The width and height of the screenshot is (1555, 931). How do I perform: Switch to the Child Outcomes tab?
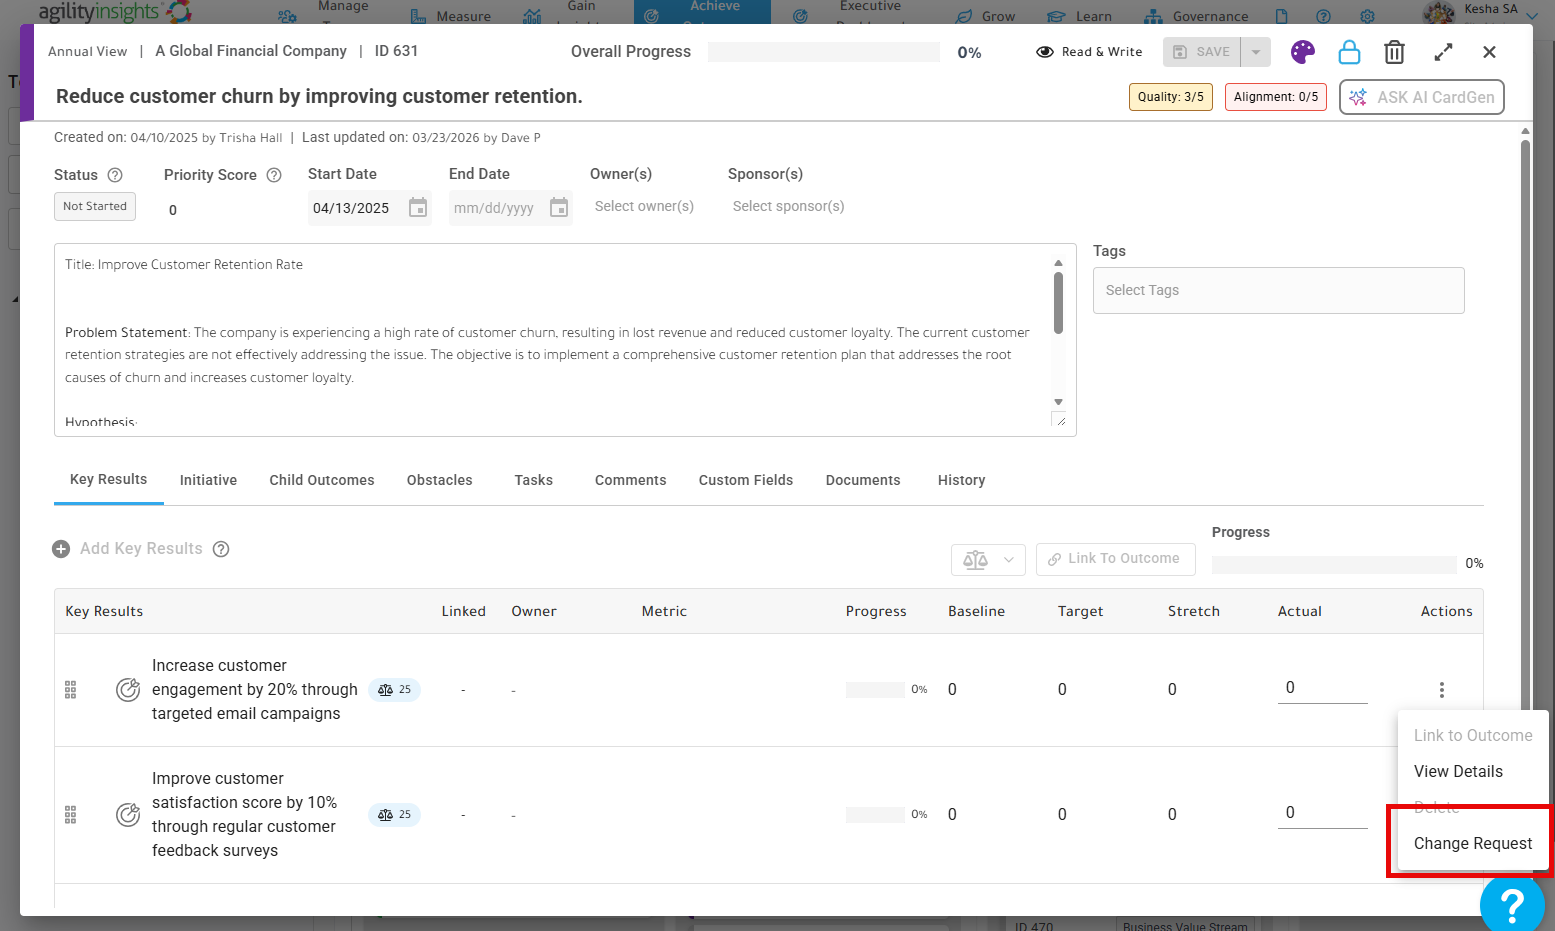(x=322, y=480)
